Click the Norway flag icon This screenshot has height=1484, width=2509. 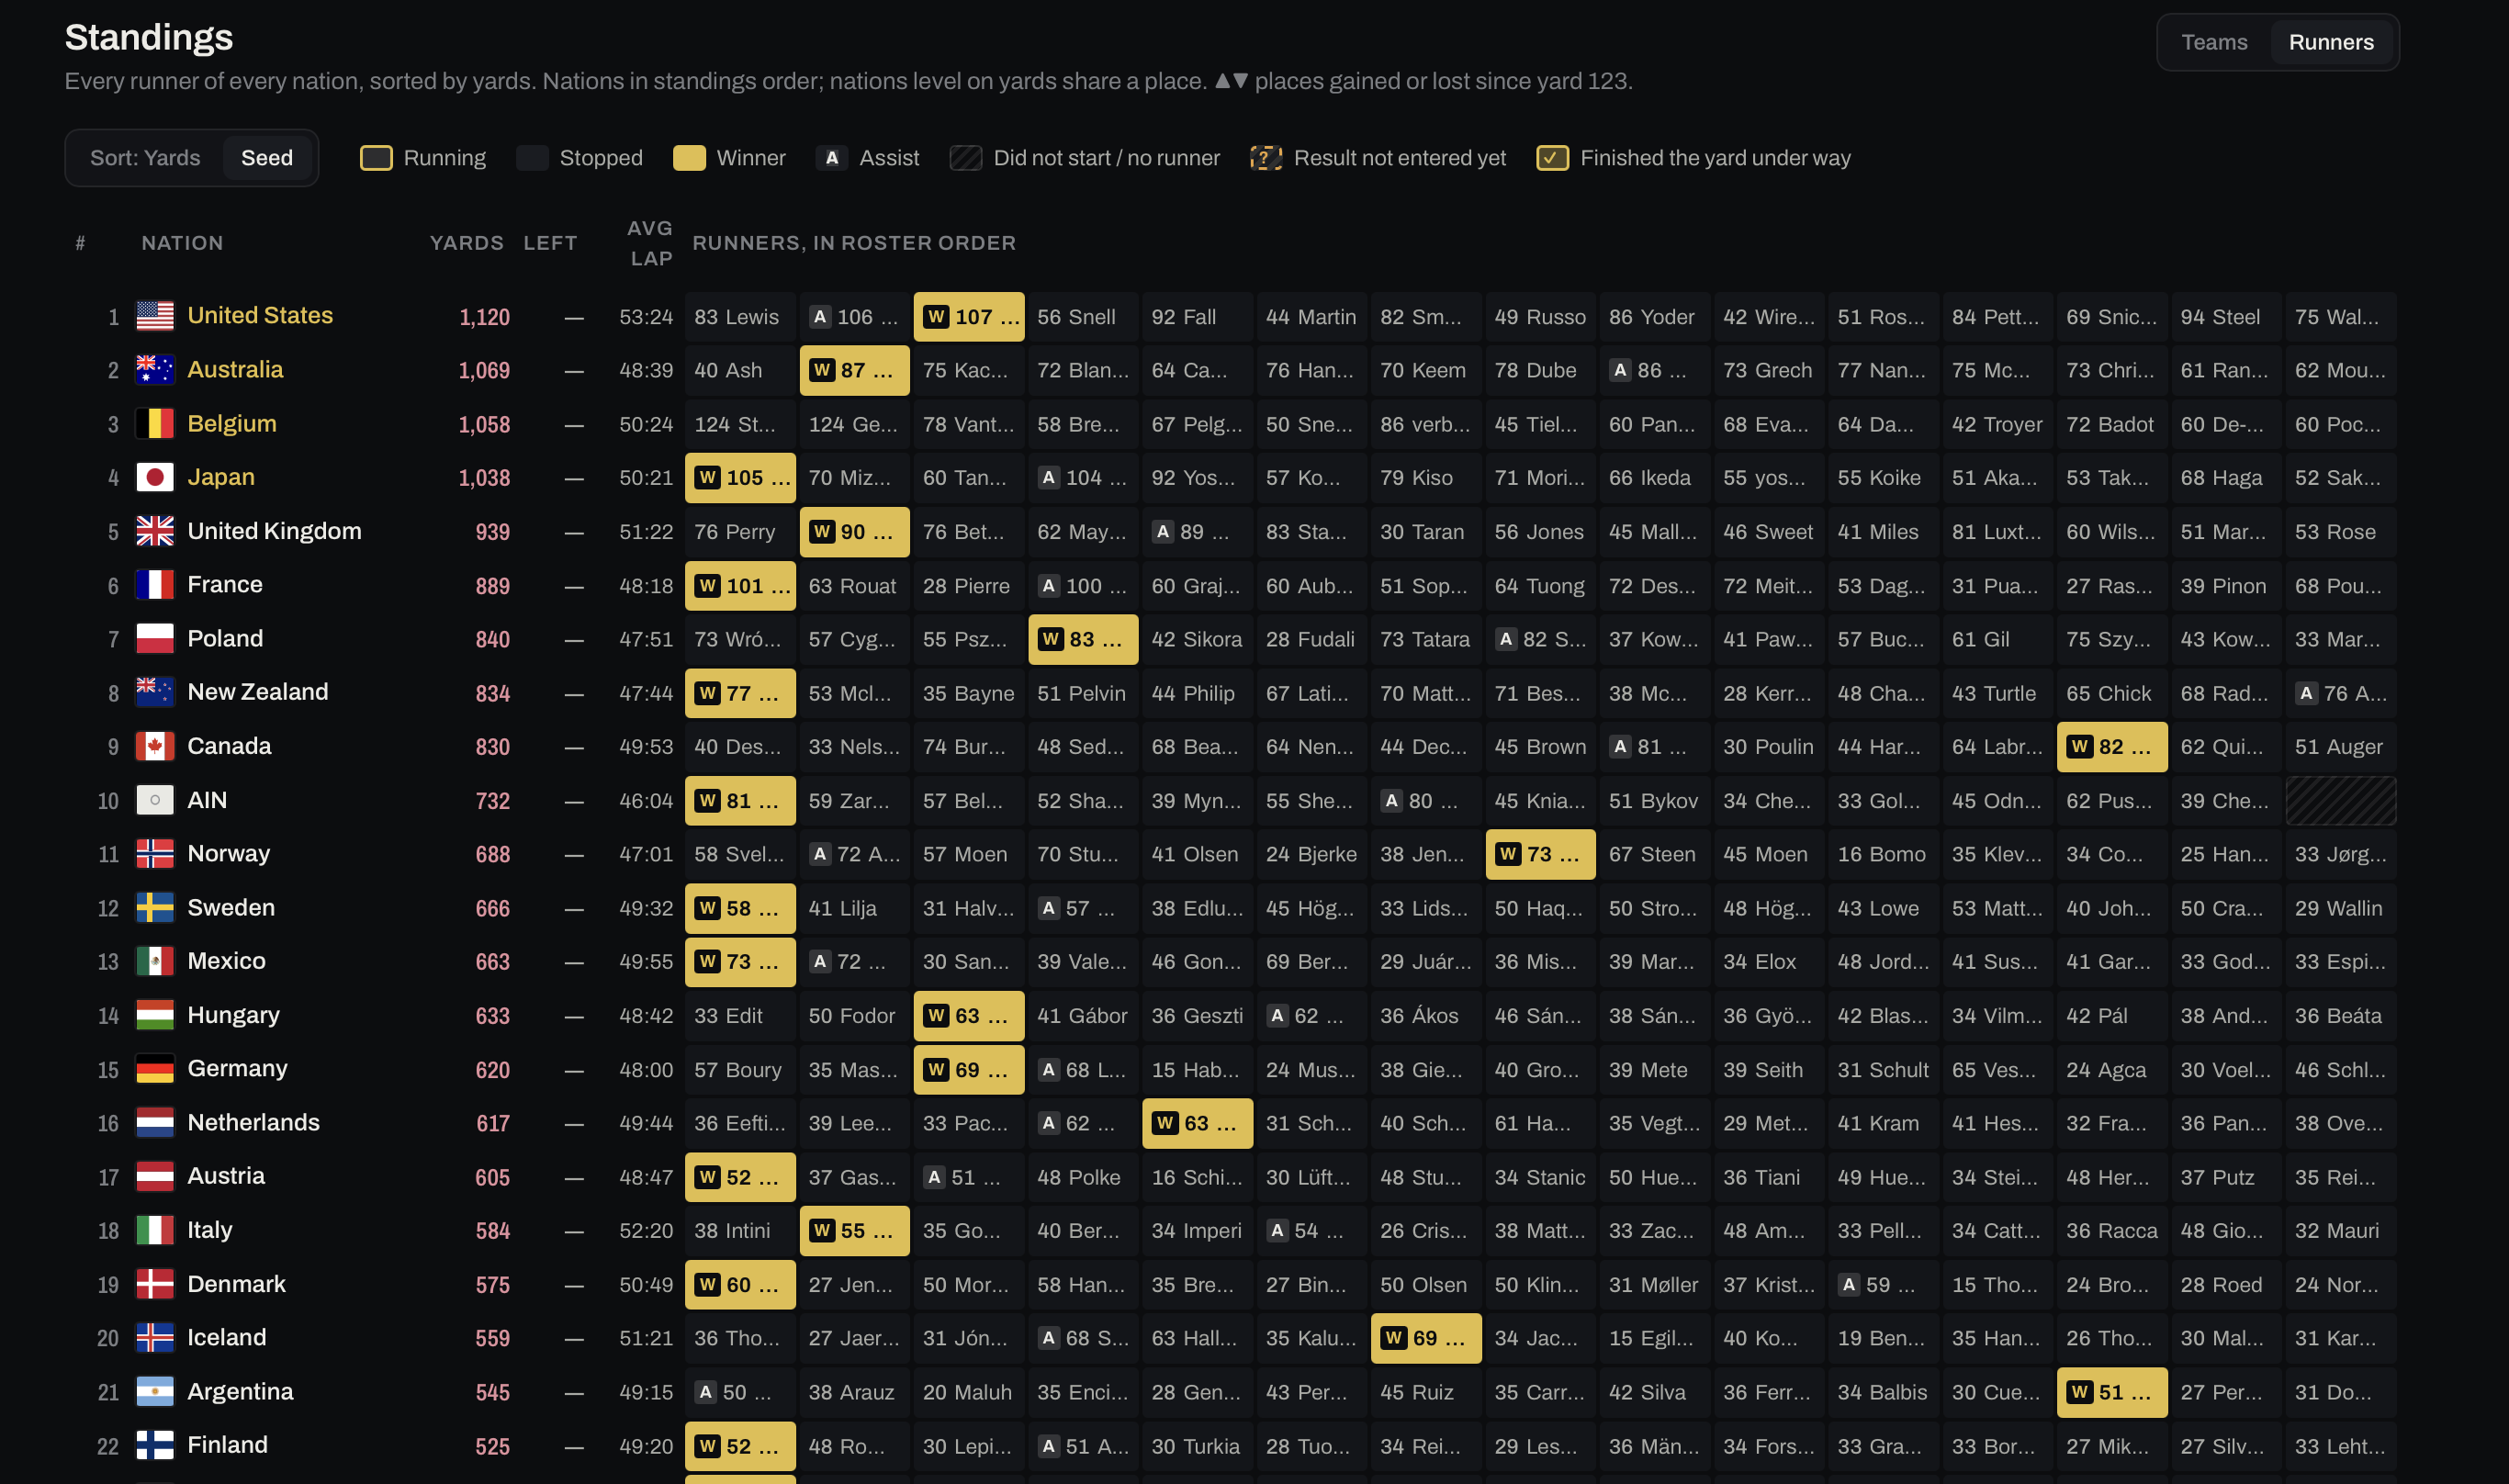(x=155, y=854)
